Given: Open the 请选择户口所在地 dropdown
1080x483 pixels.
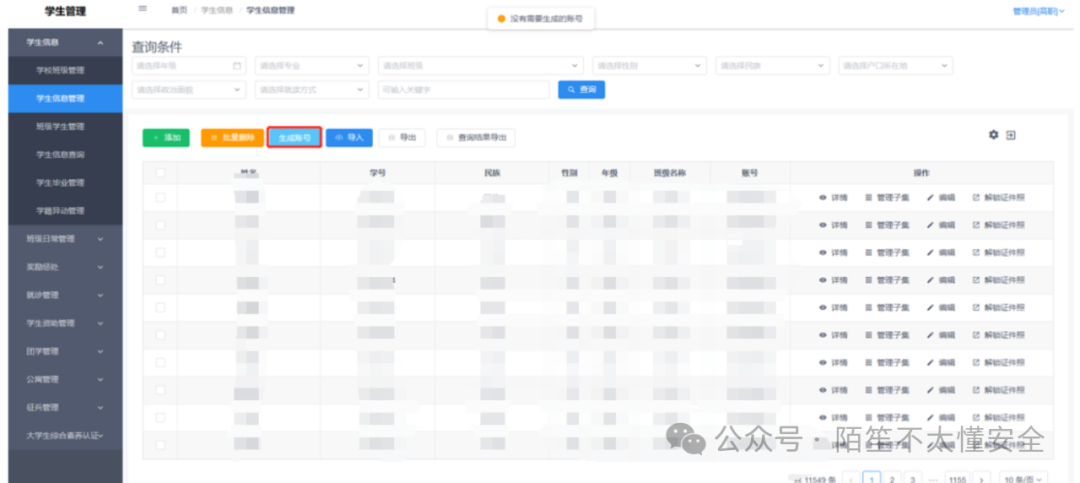Looking at the screenshot, I should pos(896,66).
